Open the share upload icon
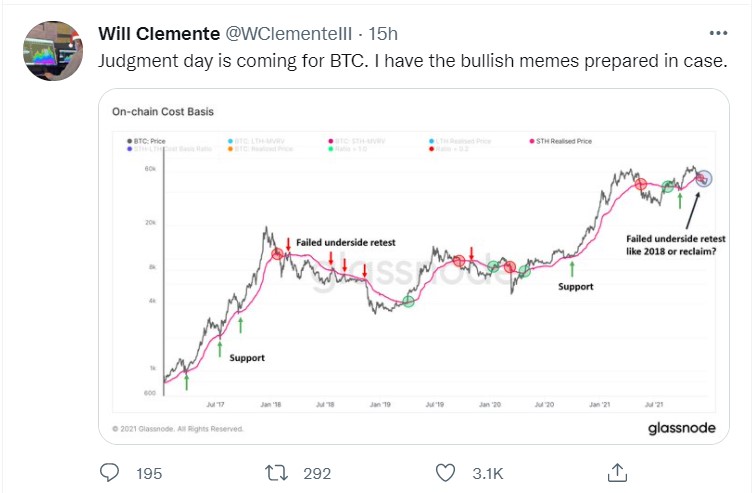753x493 pixels. [617, 472]
